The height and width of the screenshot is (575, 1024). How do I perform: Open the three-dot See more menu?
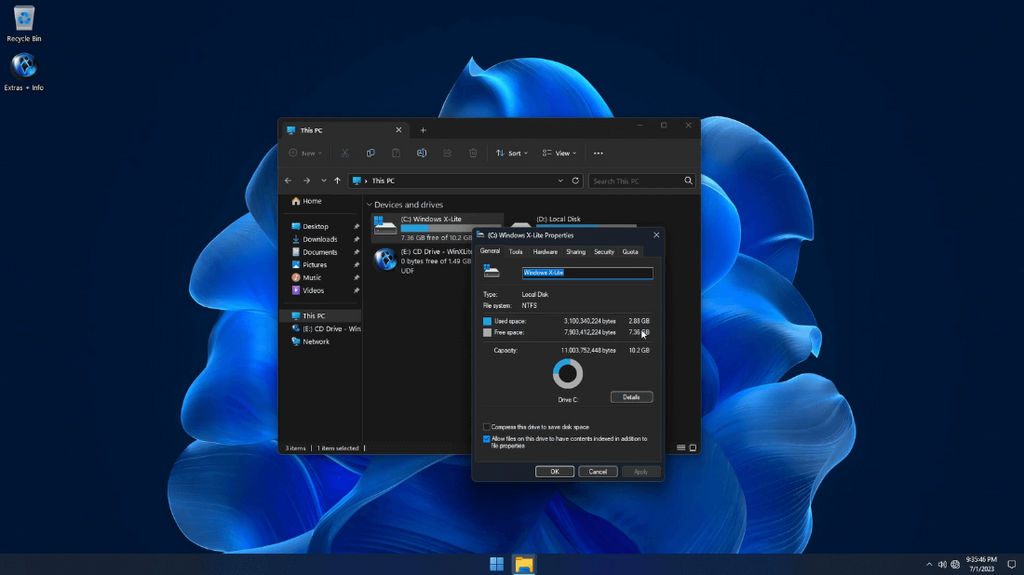[598, 153]
